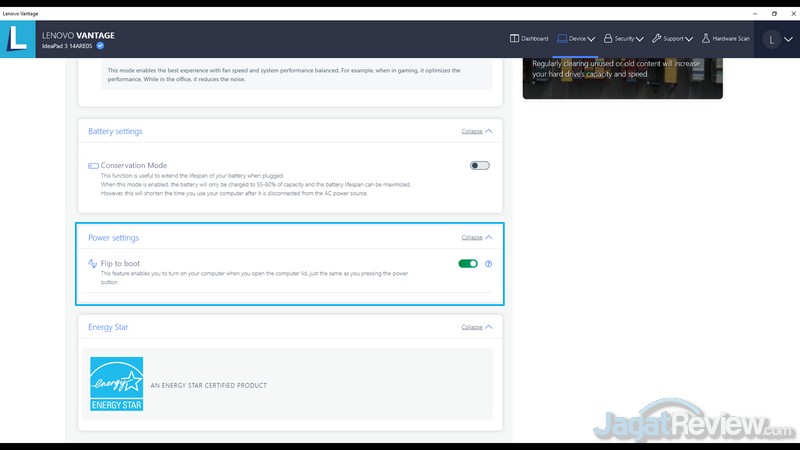Click the LENOVO VANTAGE title
Image resolution: width=800 pixels, height=450 pixels.
(78, 35)
